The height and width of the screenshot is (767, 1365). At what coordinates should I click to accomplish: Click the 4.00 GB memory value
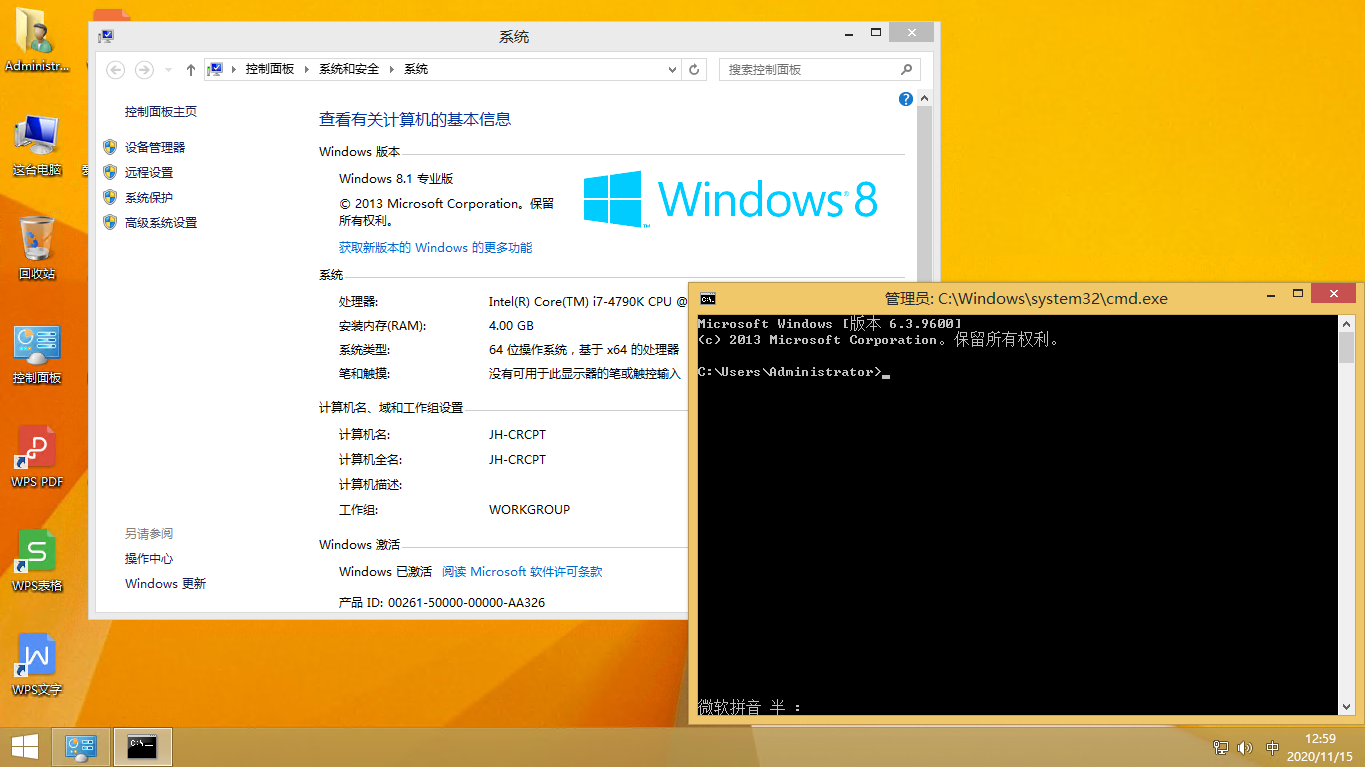(511, 326)
